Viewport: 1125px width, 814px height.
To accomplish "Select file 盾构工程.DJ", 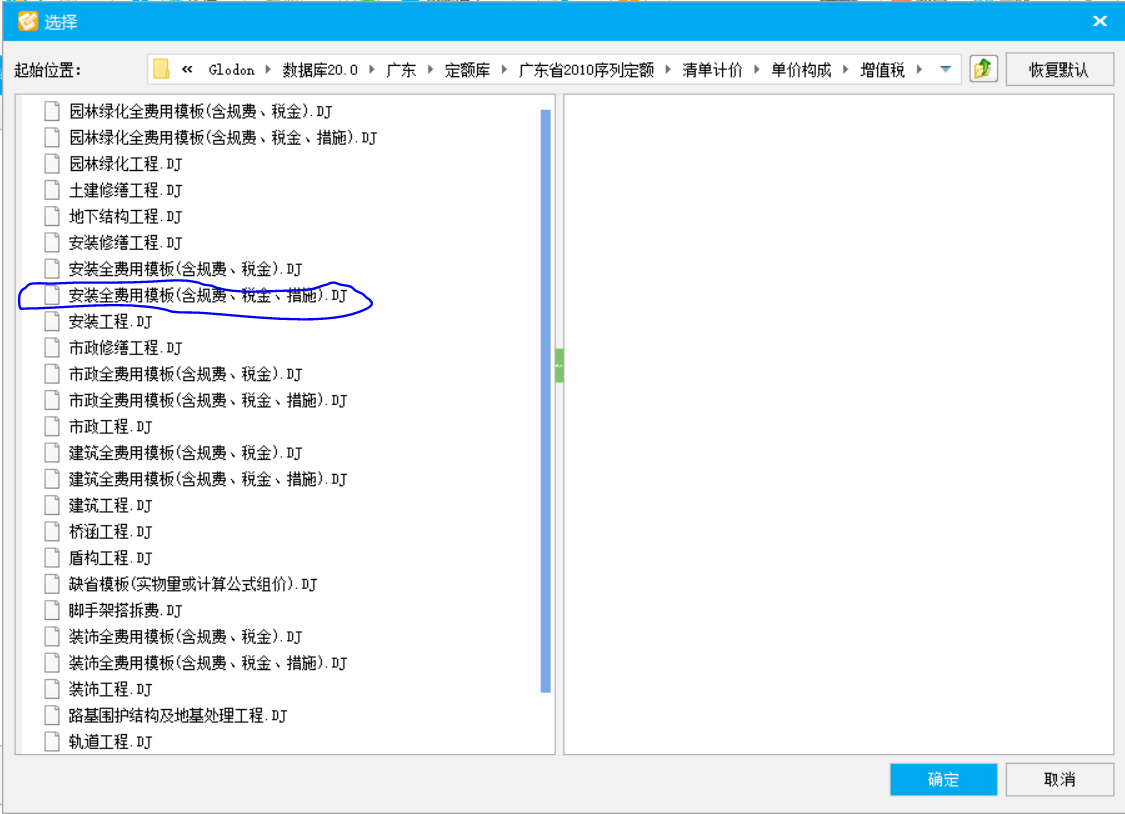I will (x=110, y=558).
